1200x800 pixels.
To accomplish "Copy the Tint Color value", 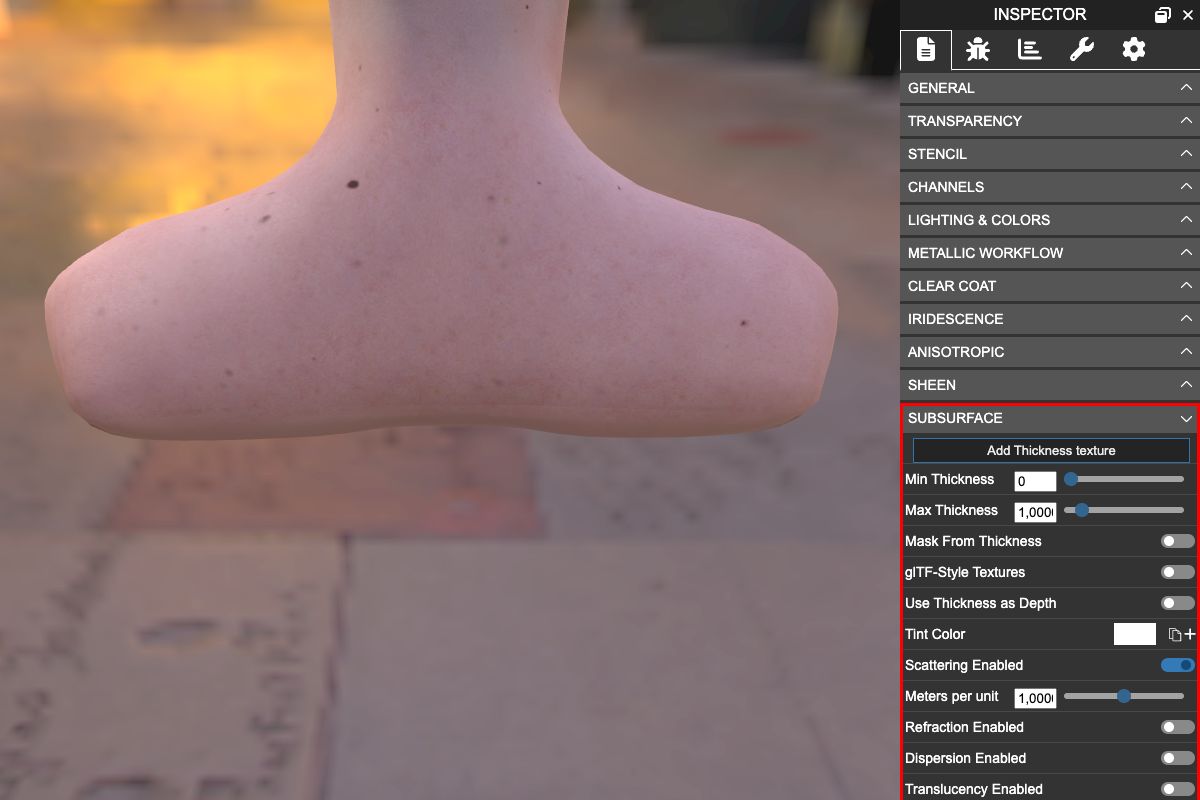I will tap(1175, 634).
